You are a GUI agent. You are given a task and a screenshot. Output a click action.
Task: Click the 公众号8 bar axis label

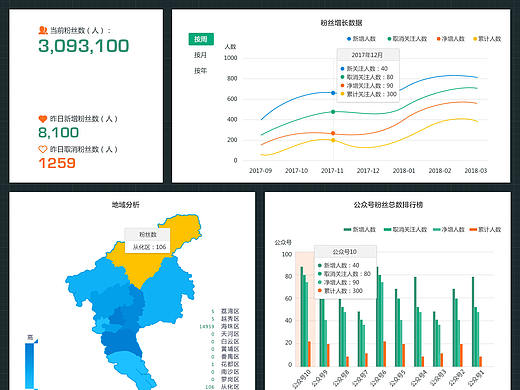tap(340, 379)
